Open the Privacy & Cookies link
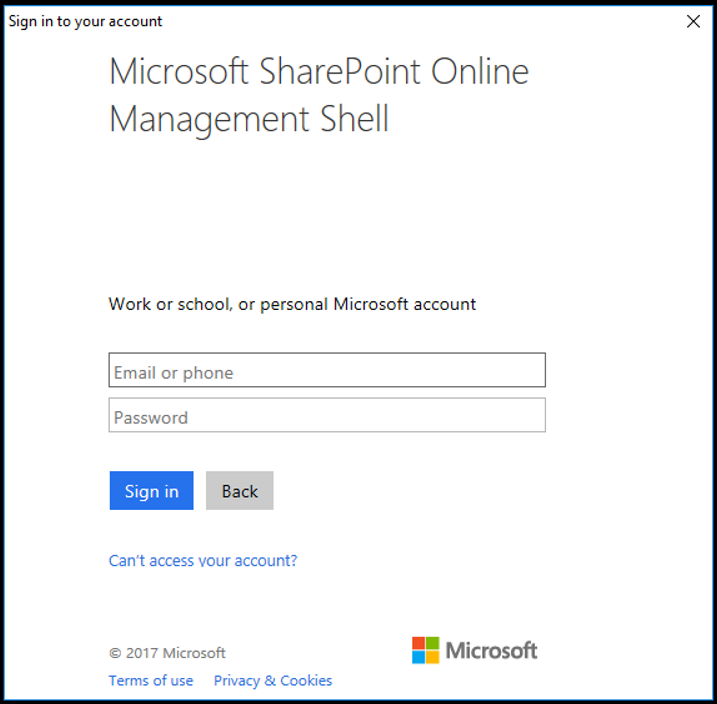This screenshot has height=704, width=717. click(273, 681)
